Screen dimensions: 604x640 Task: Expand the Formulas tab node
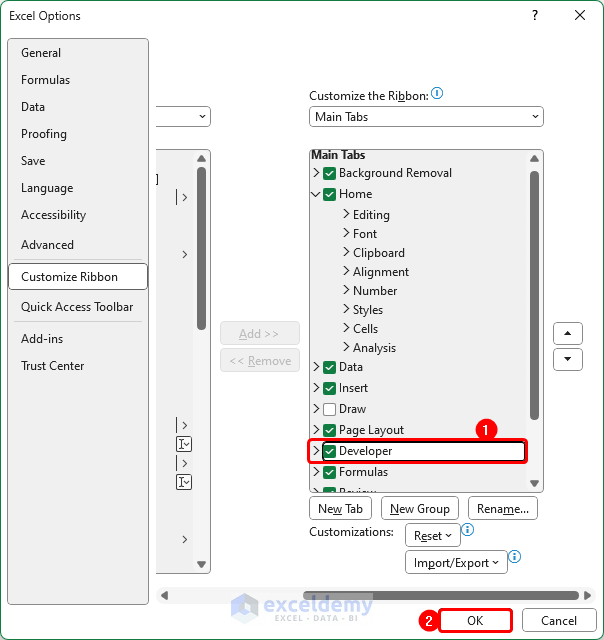[316, 471]
